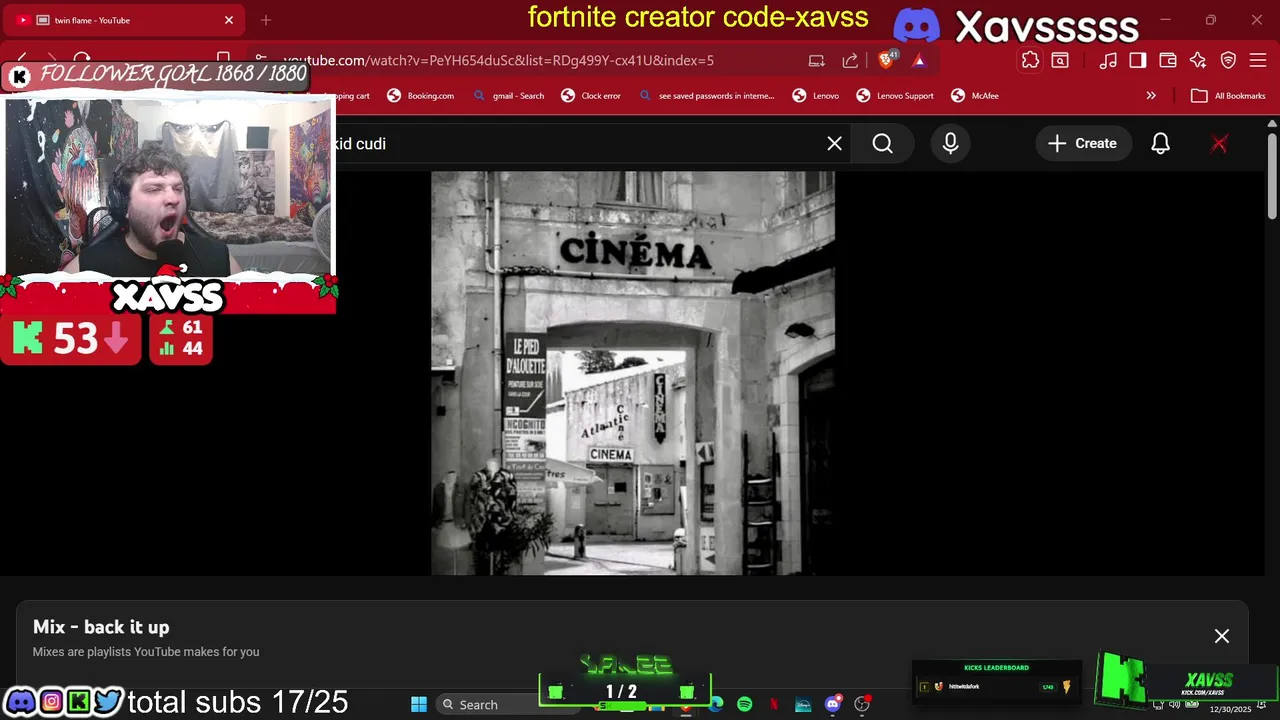
Task: Open Brave VPN shield icon
Action: pos(1229,60)
